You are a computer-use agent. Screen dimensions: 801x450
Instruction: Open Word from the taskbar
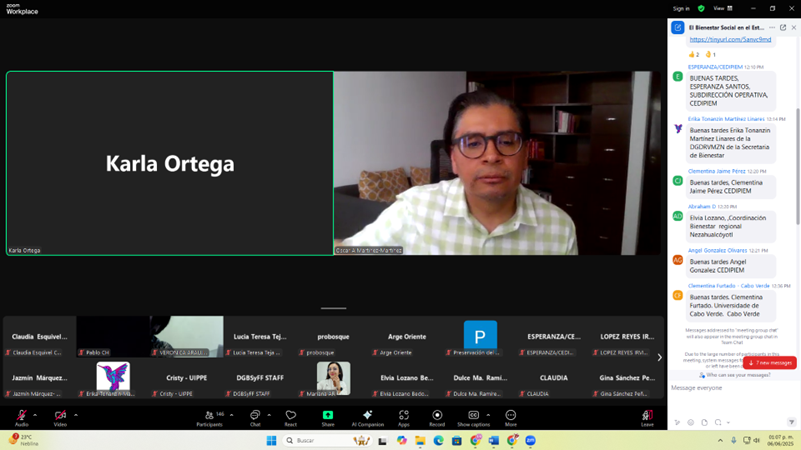click(x=493, y=440)
